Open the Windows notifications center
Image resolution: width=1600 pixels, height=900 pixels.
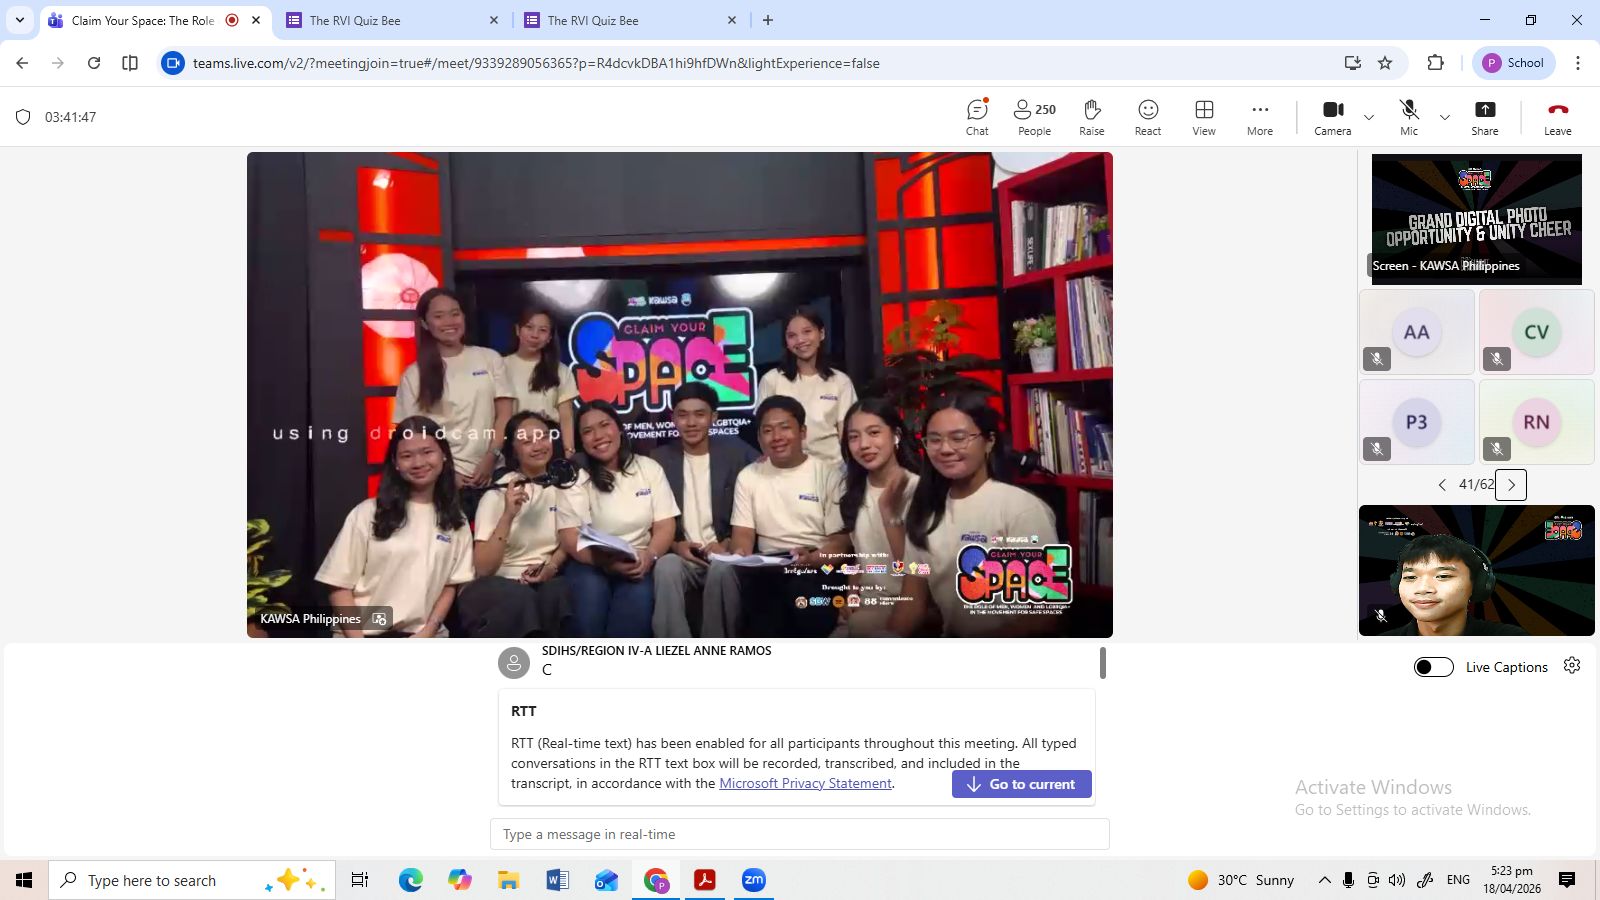(x=1567, y=880)
